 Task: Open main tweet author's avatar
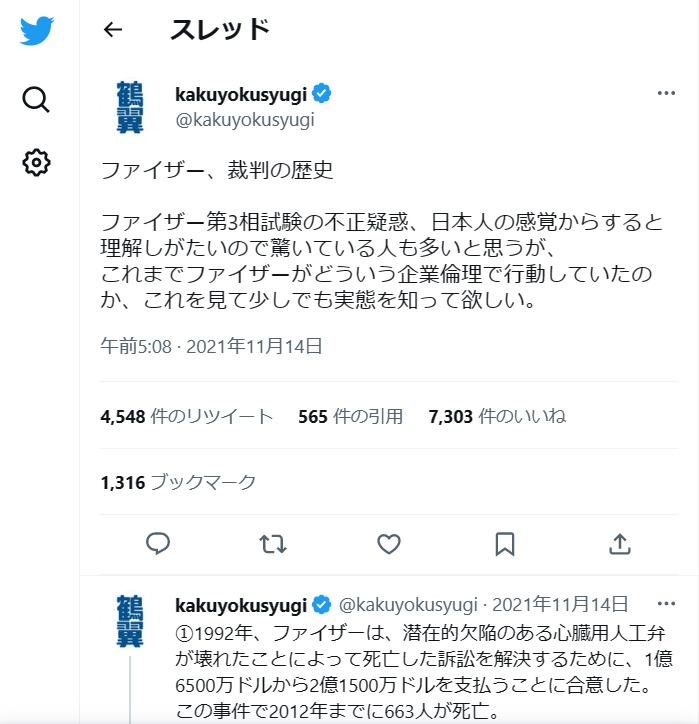point(130,106)
